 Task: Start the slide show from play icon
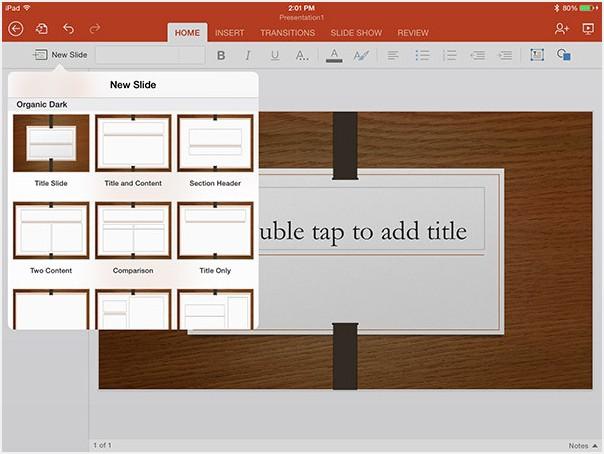click(587, 30)
